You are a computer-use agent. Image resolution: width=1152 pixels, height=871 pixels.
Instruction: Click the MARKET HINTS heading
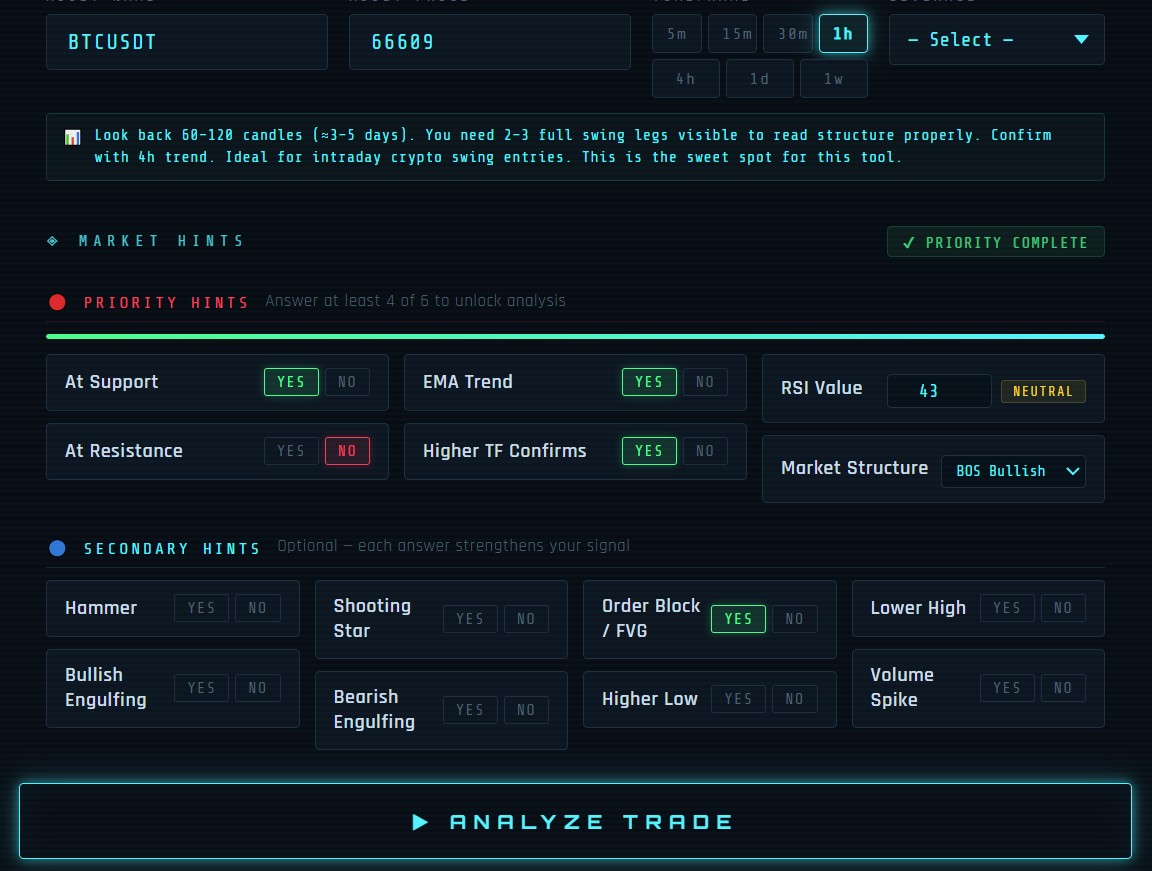(161, 241)
